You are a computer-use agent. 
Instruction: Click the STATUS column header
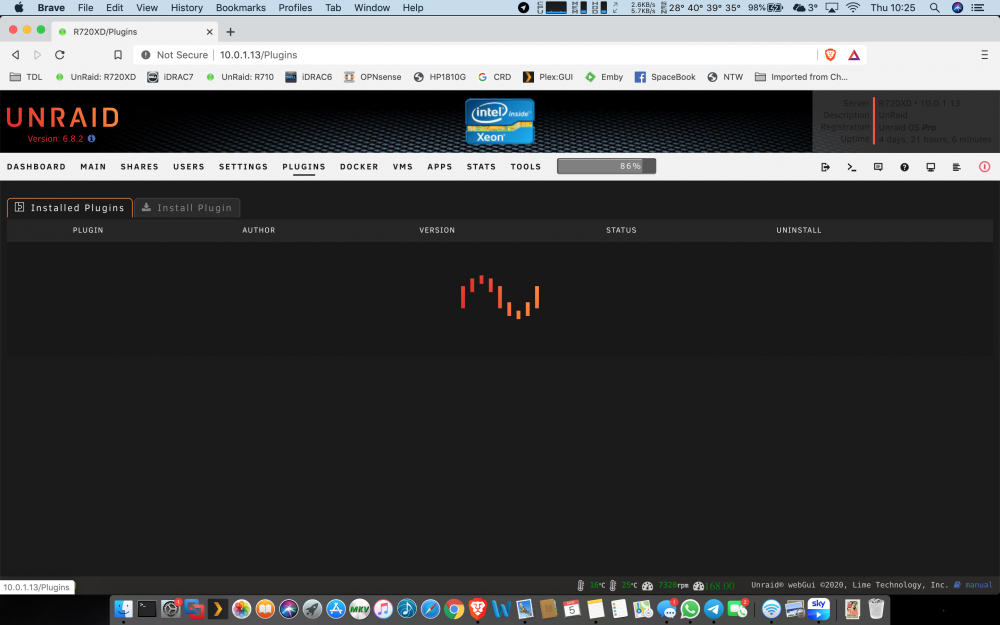tap(621, 230)
